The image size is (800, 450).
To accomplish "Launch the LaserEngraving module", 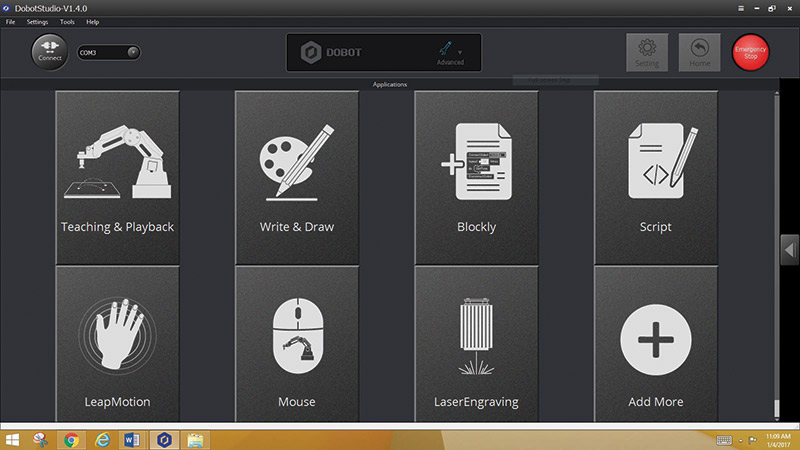I will pos(476,344).
